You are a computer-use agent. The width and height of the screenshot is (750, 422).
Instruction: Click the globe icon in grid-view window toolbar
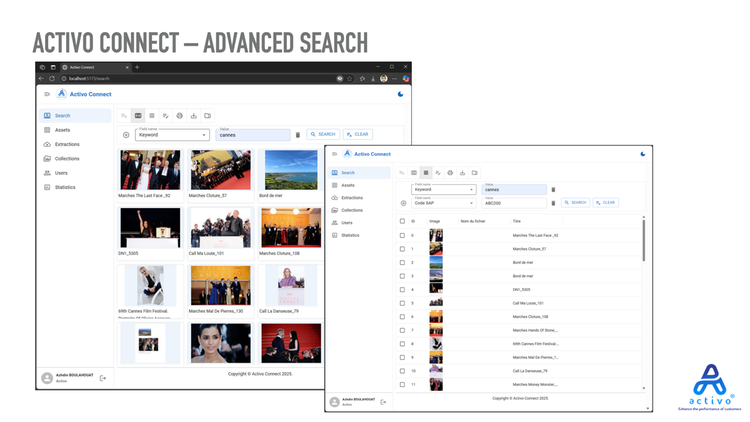pyautogui.click(x=179, y=116)
